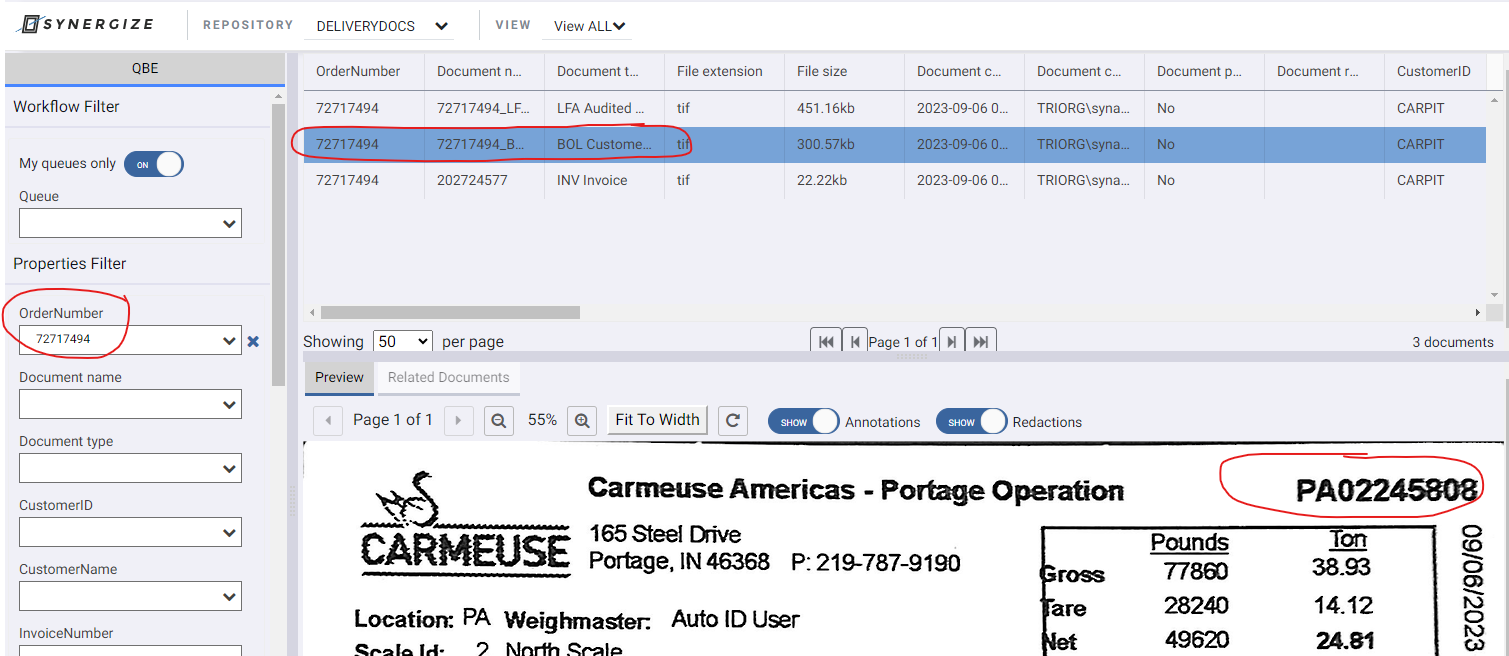Image resolution: width=1509 pixels, height=656 pixels.
Task: Sort by File extension column header
Action: tap(724, 71)
